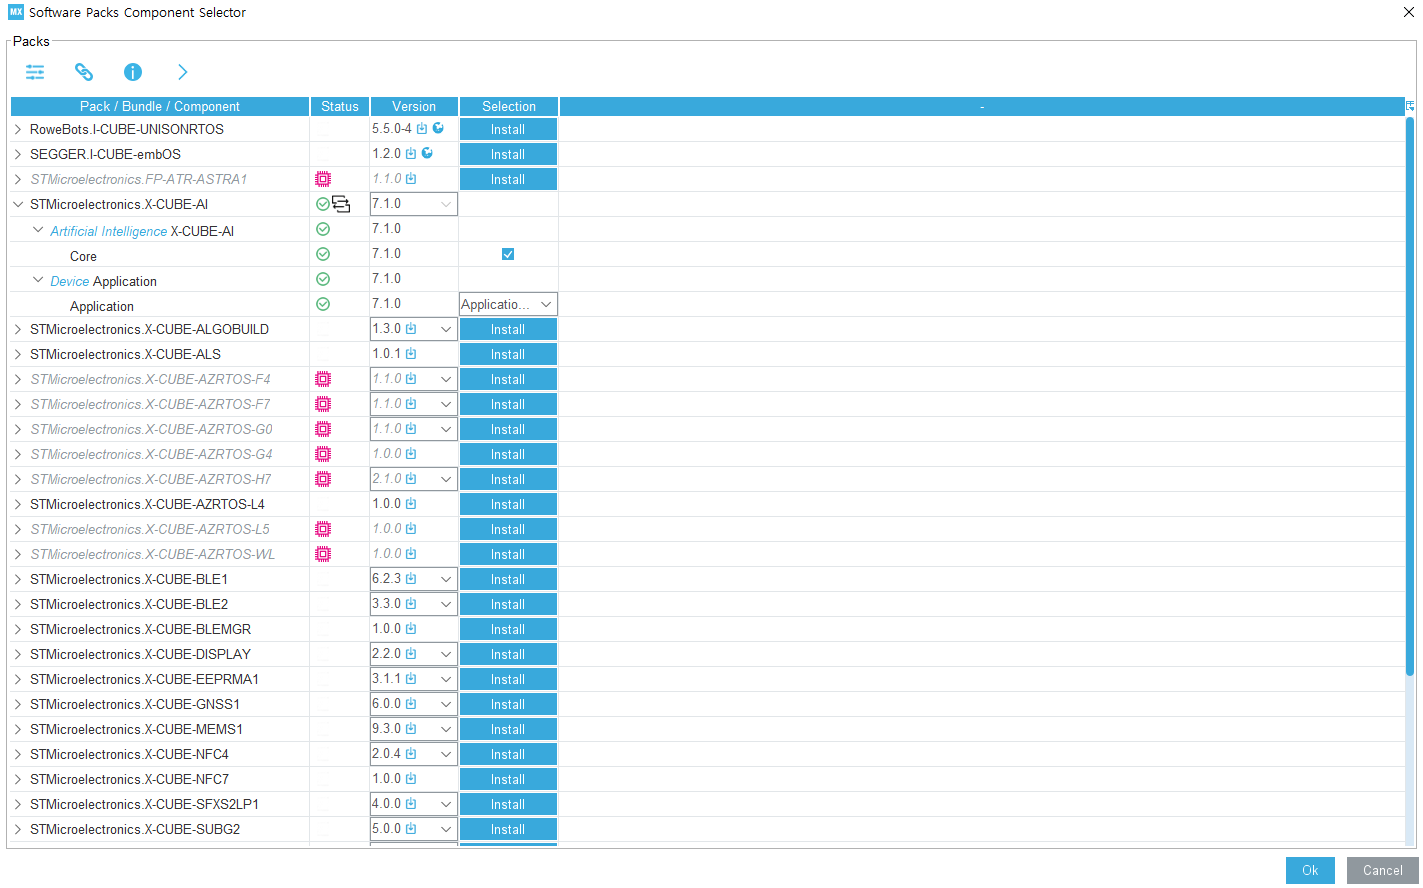The image size is (1423, 888).
Task: Click the pink chip icon for X-CUBE-AZRTOS-F4
Action: [323, 379]
